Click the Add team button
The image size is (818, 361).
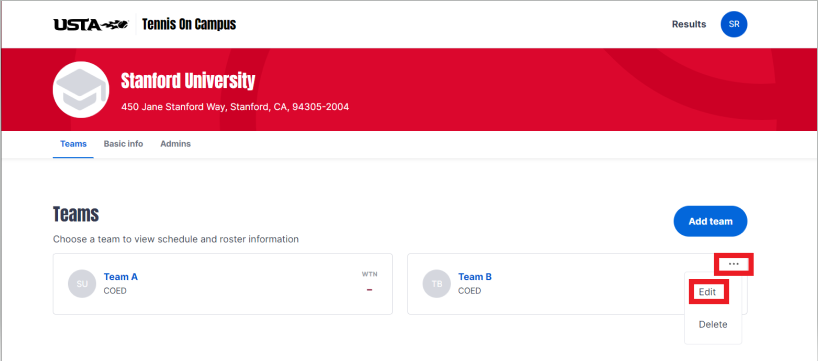710,221
